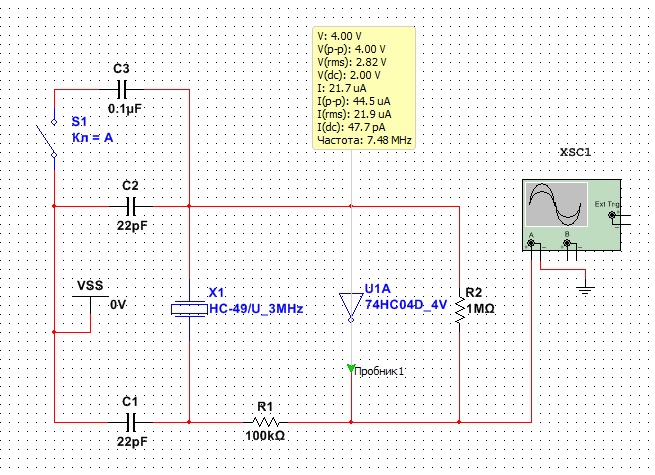Click oscilloscope channel A terminal

tap(531, 243)
